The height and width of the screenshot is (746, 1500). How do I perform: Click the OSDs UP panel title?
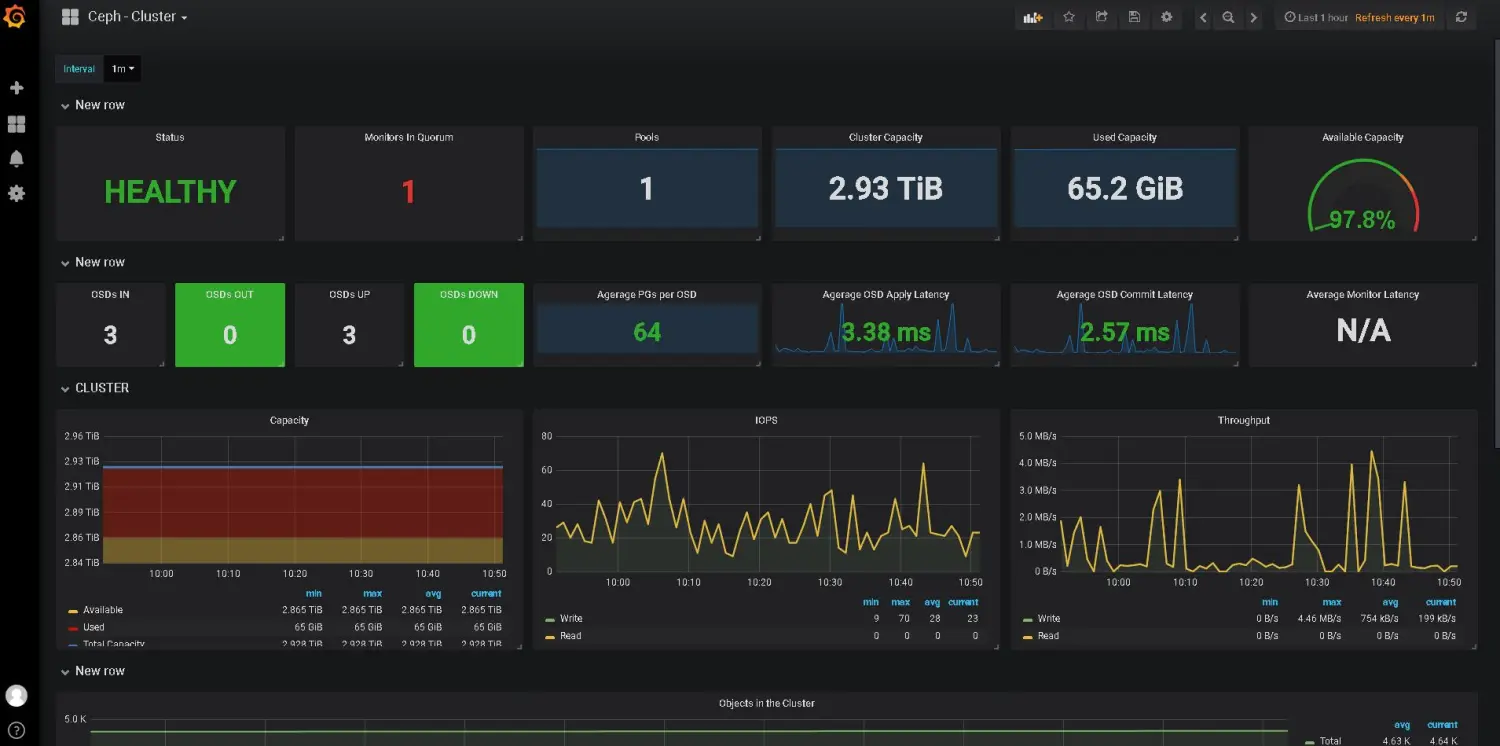(x=349, y=295)
